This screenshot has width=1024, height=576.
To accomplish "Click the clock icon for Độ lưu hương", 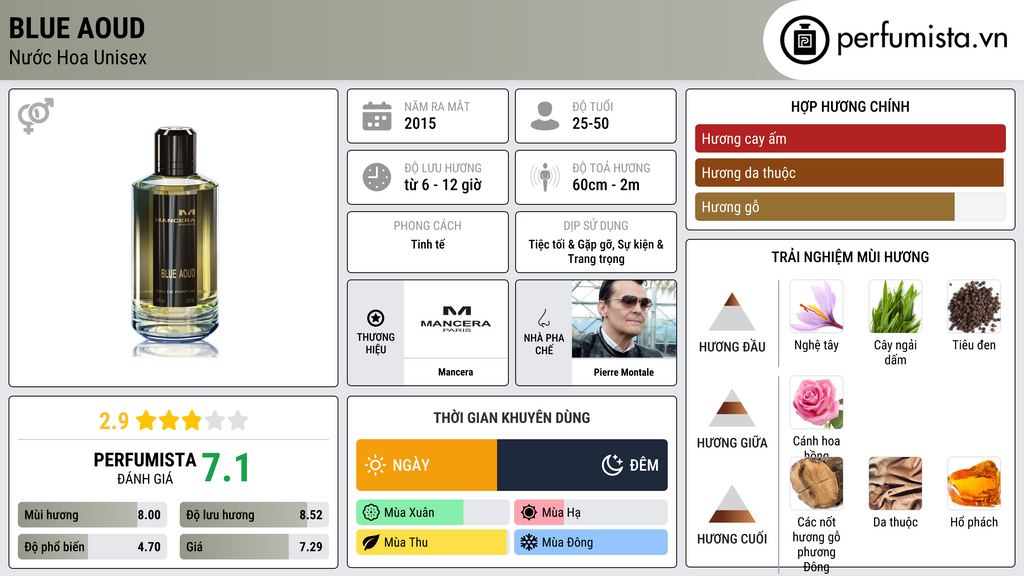I will click(377, 177).
